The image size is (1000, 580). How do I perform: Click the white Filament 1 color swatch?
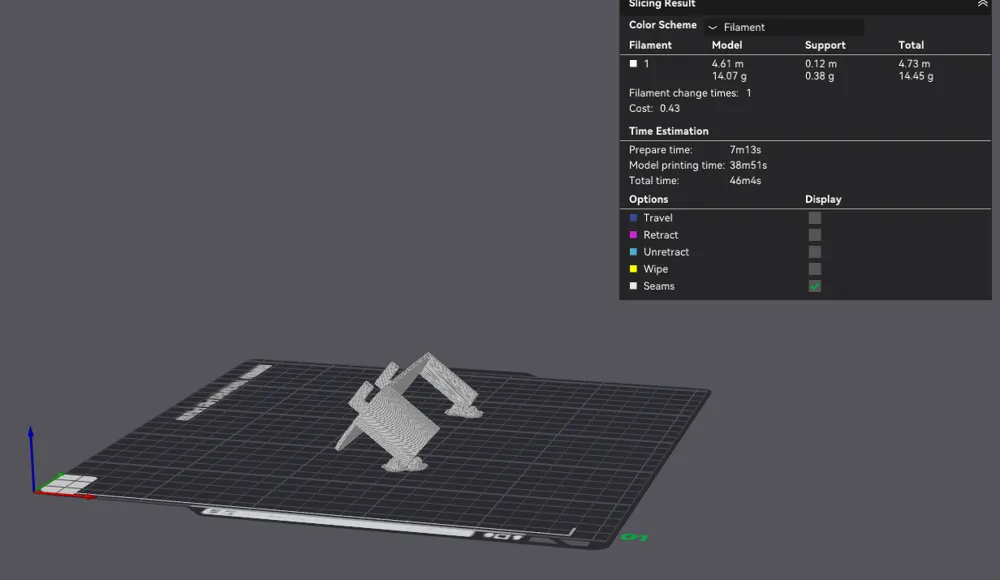click(x=633, y=64)
